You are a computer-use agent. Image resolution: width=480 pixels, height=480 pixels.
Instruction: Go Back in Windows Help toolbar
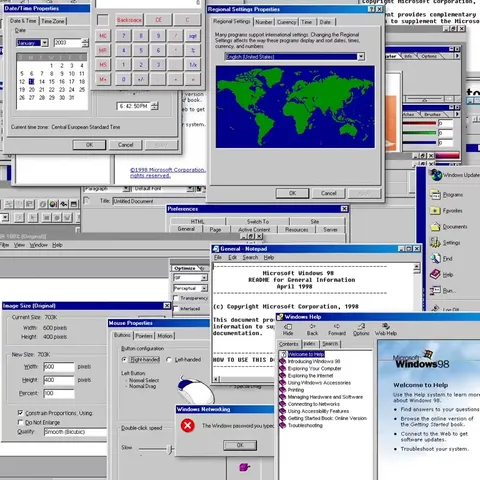(x=312, y=330)
